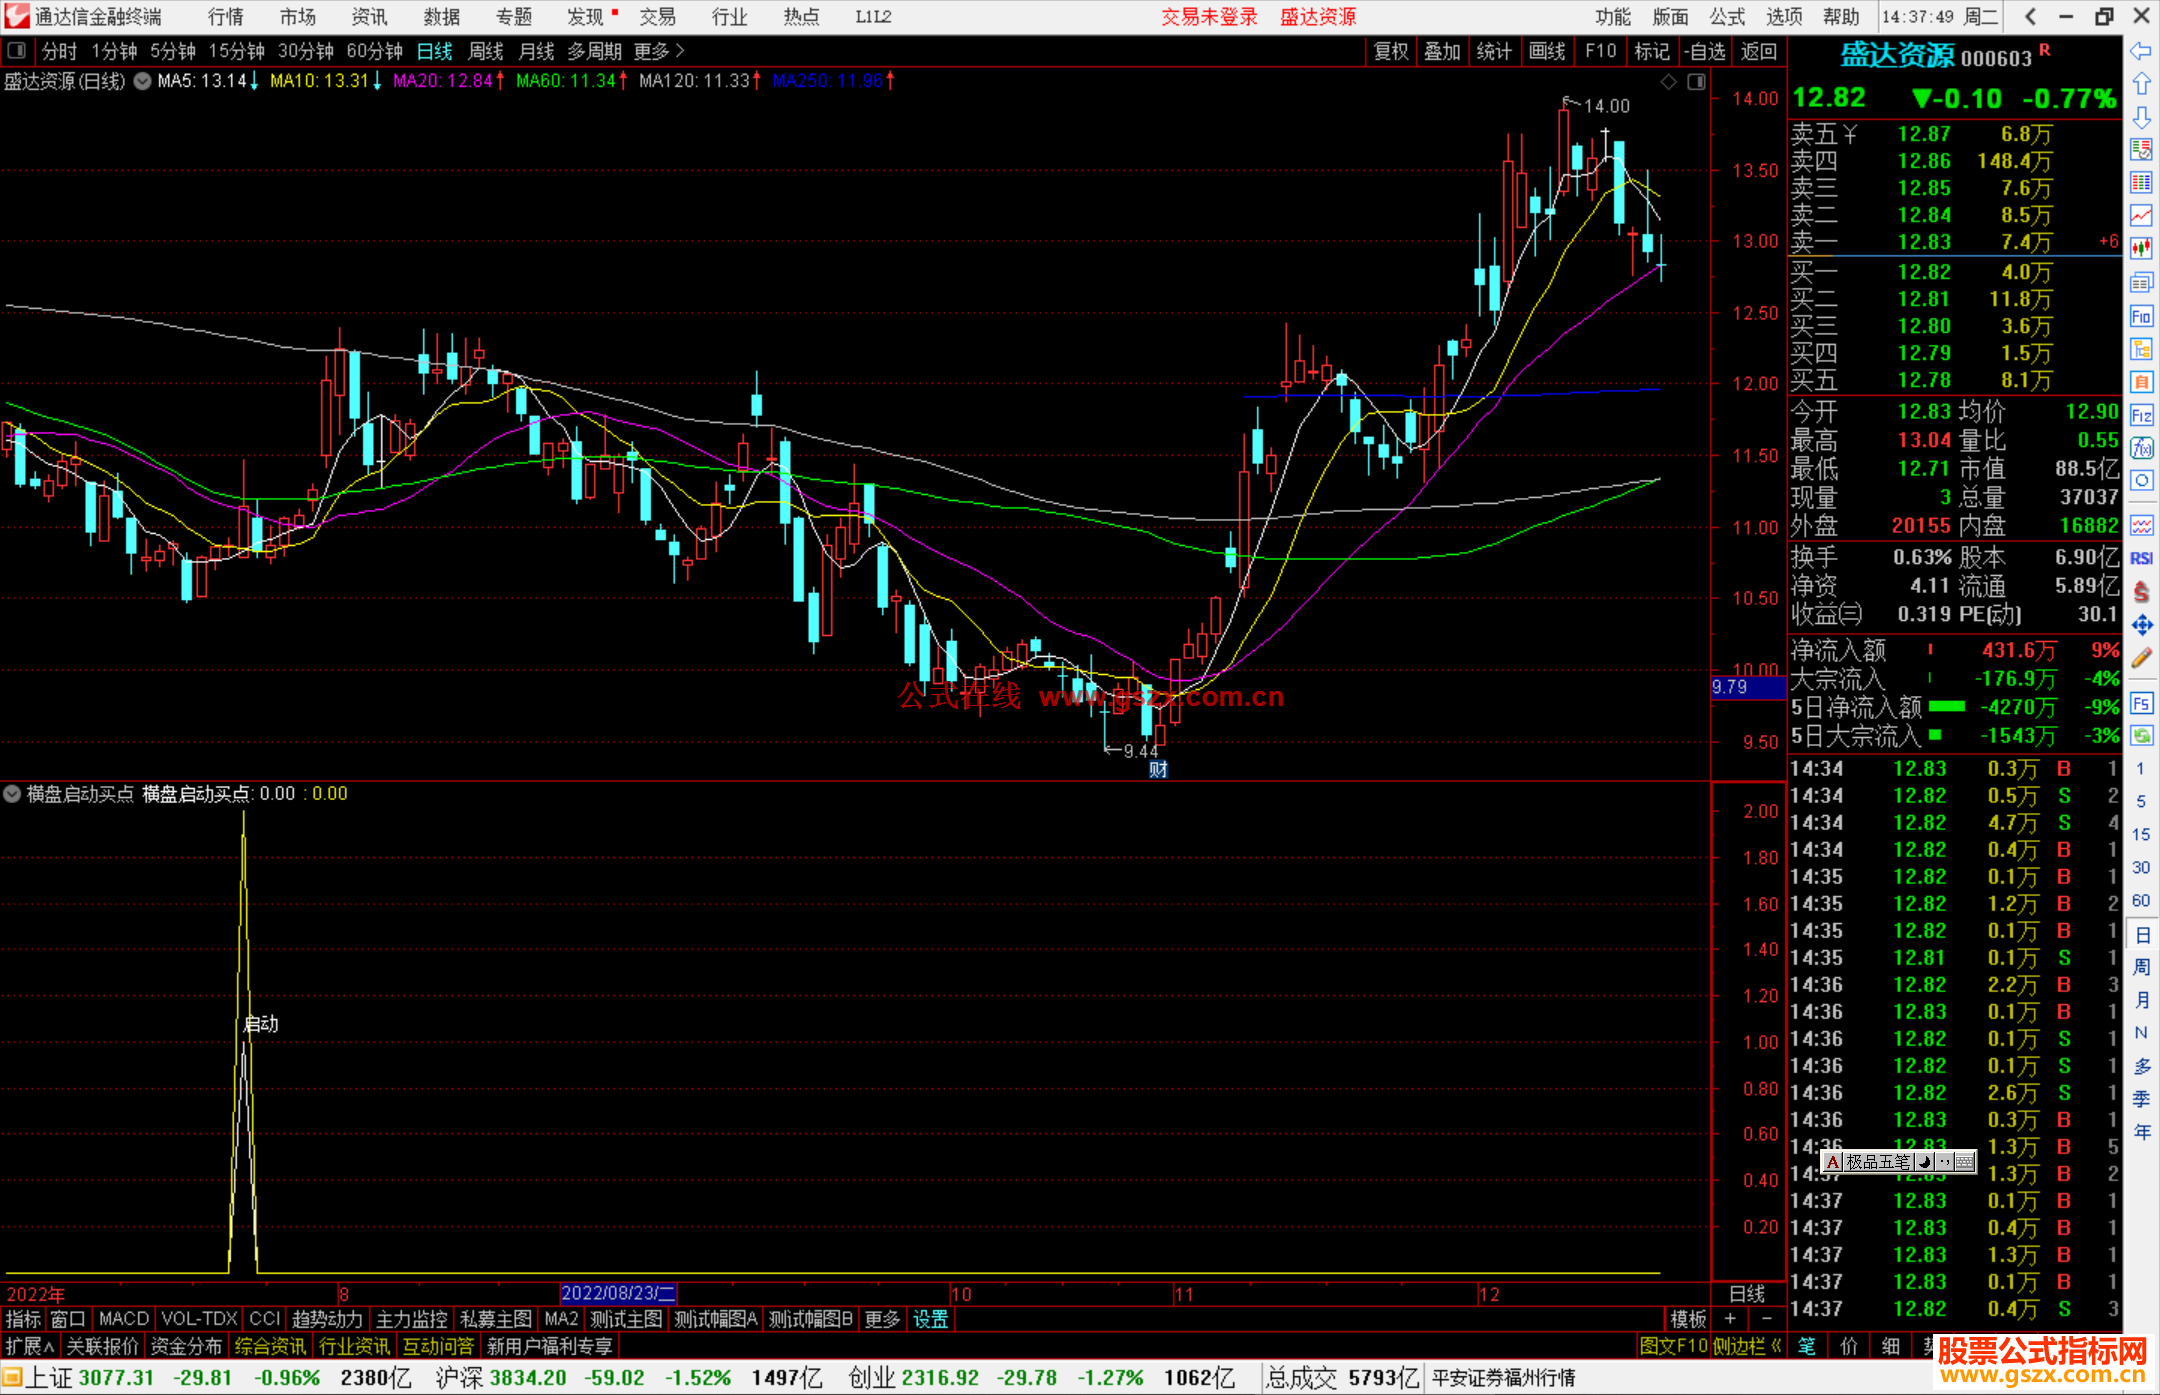This screenshot has height=1395, width=2160.
Task: Open the f(x) formula manager icon
Action: [x=2141, y=448]
